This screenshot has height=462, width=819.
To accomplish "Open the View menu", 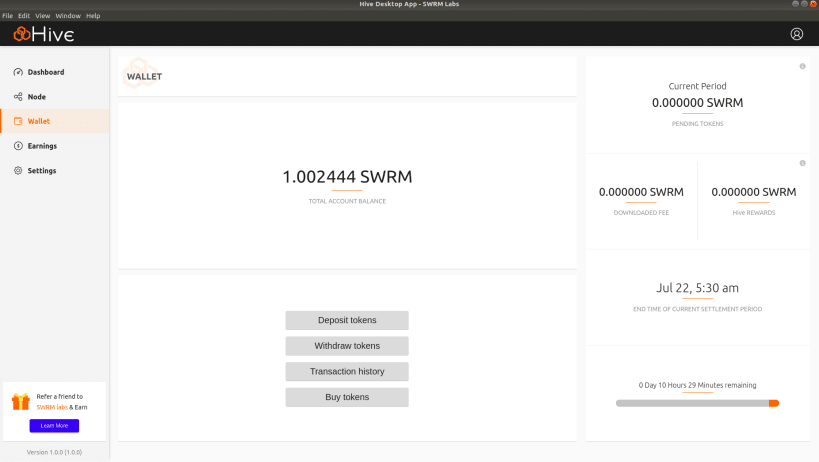I will point(42,16).
